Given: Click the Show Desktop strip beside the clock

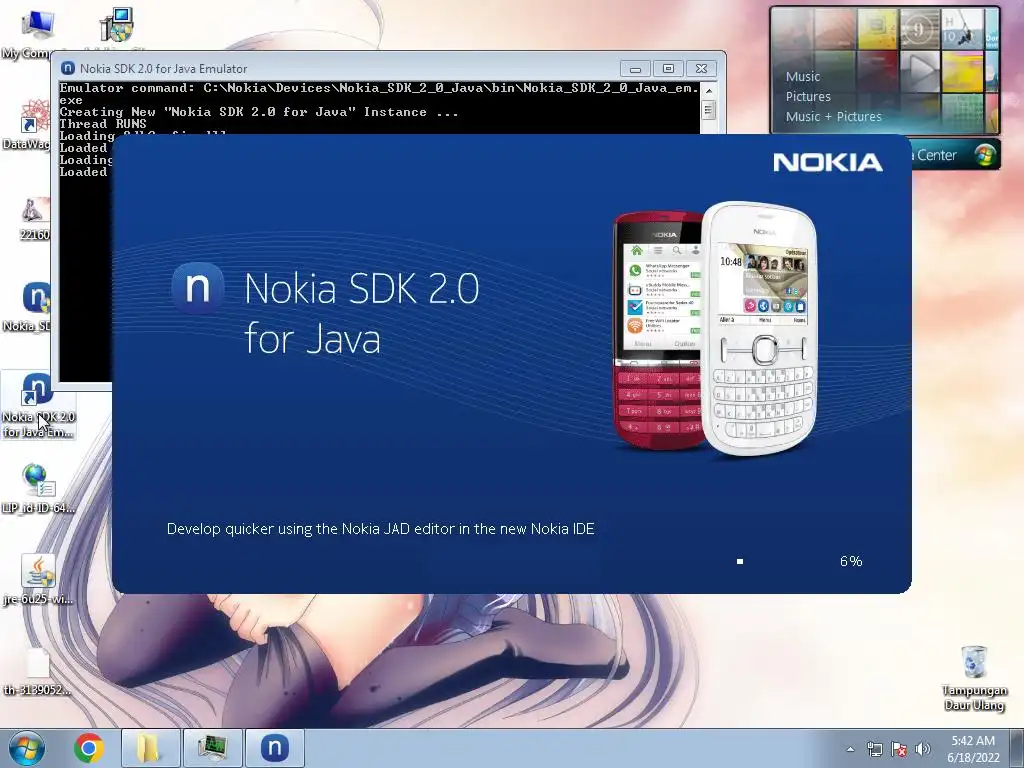Looking at the screenshot, I should click(1017, 748).
